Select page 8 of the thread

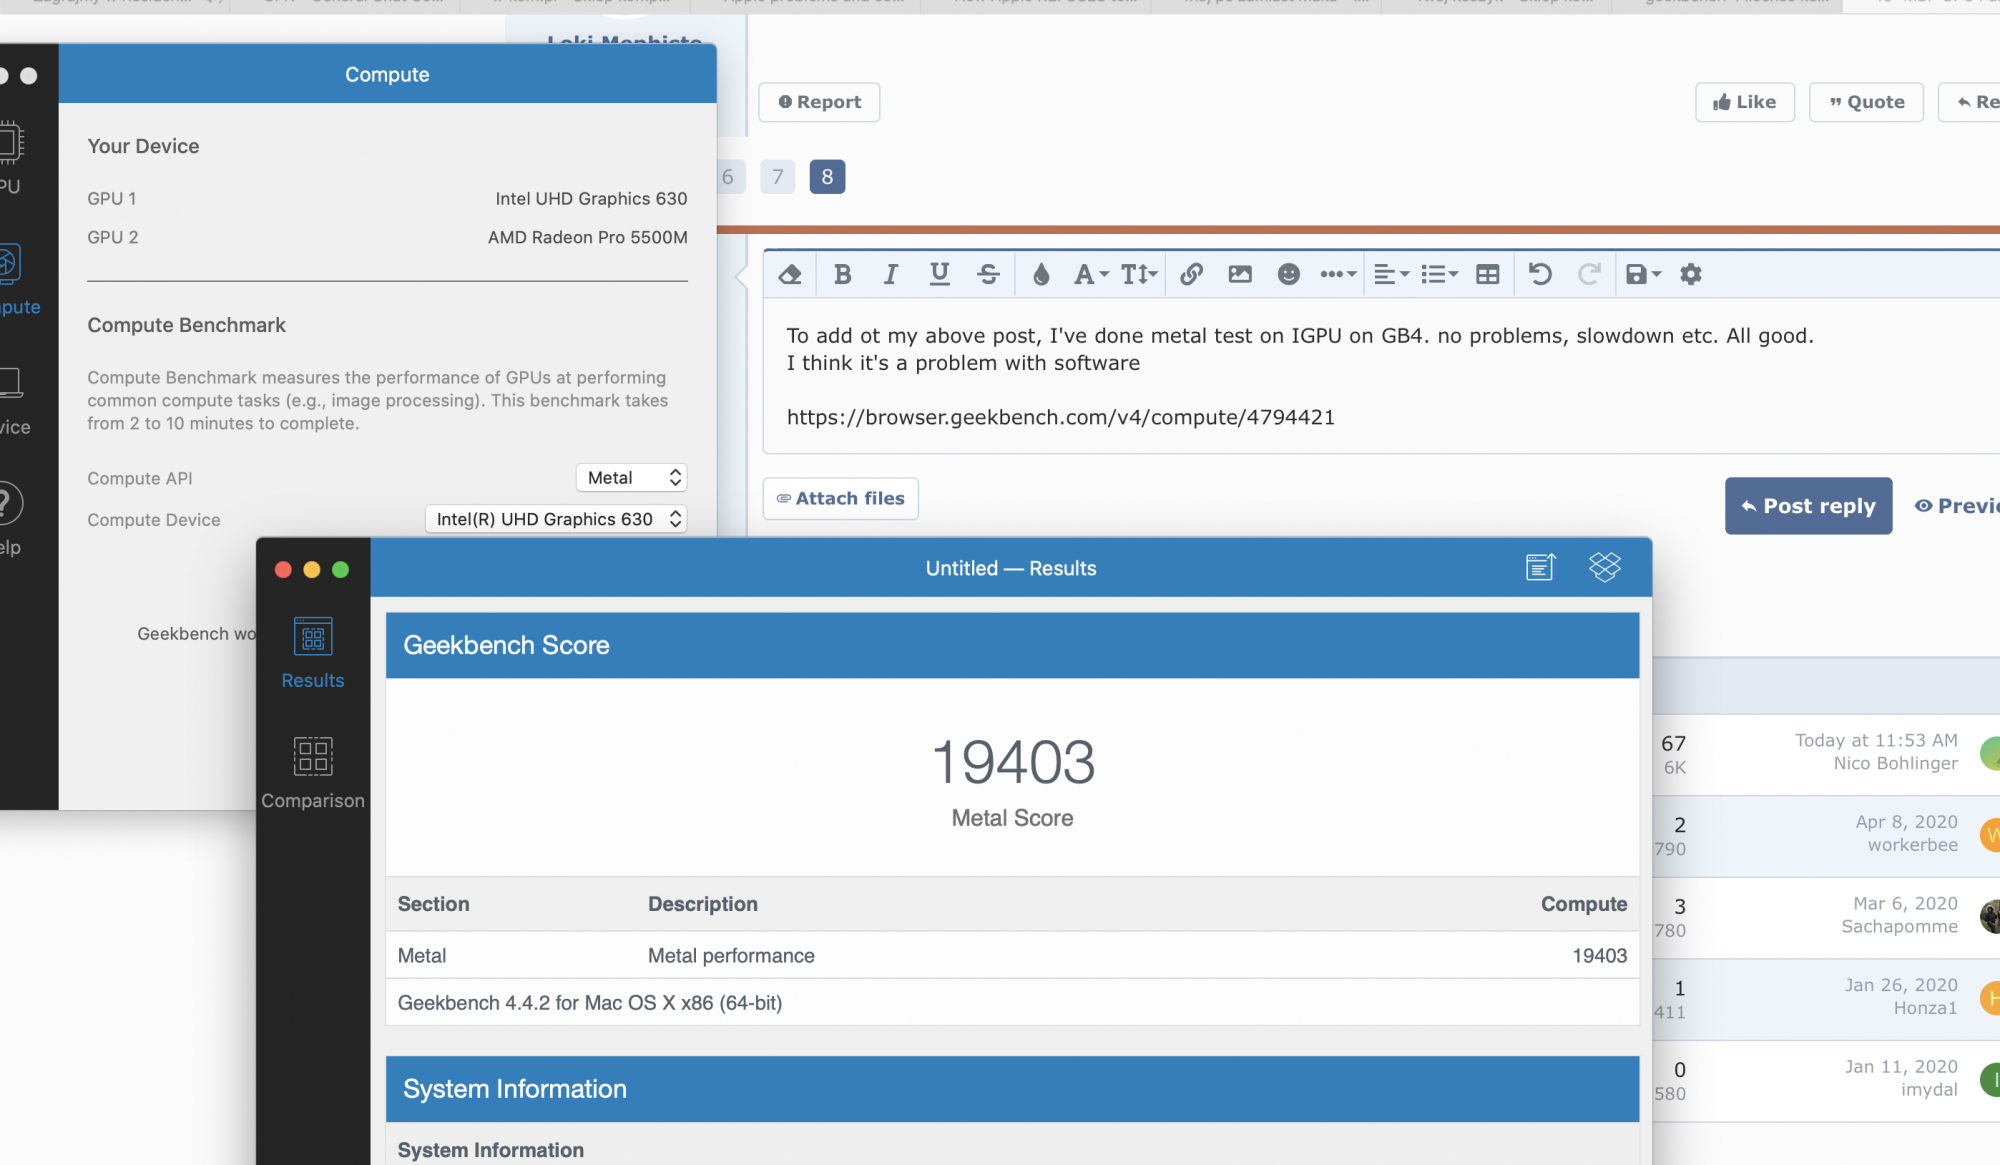(827, 177)
